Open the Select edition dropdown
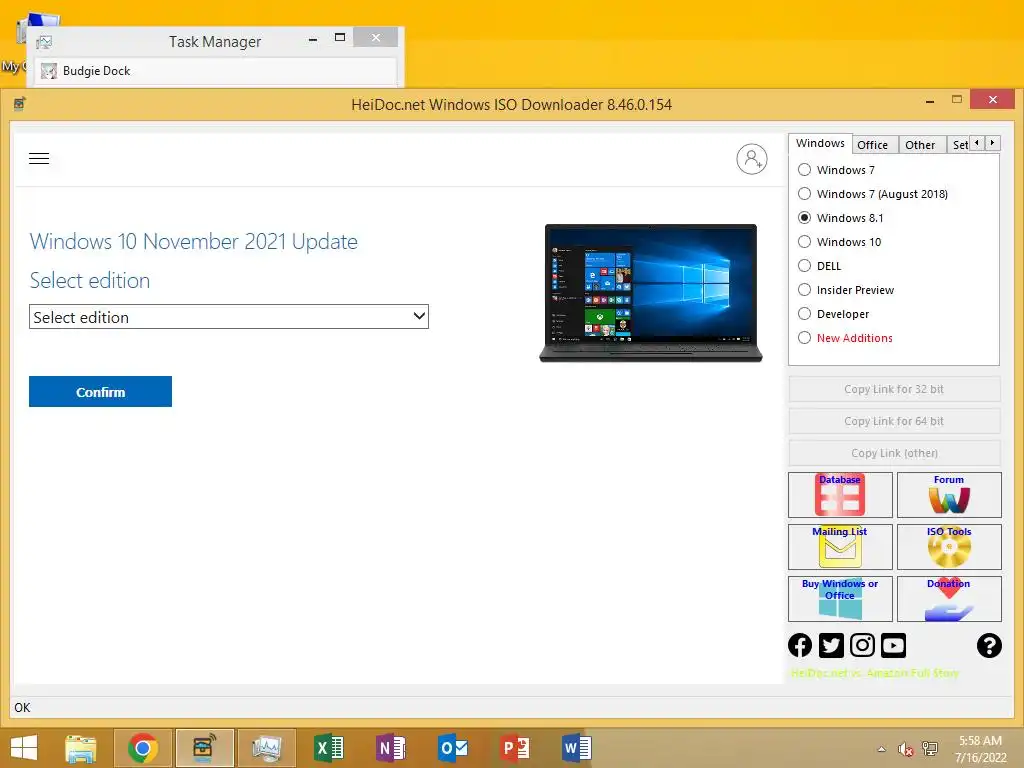This screenshot has height=768, width=1024. pyautogui.click(x=229, y=317)
